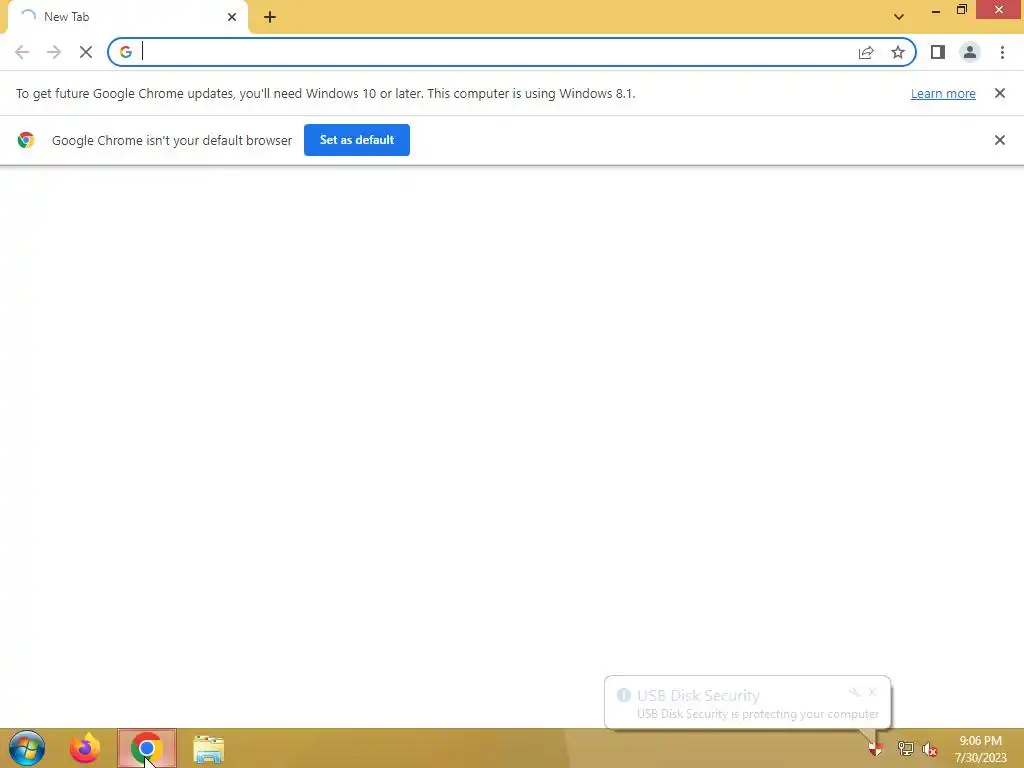Image resolution: width=1024 pixels, height=768 pixels.
Task: Go forward with the Chrome forward arrow
Action: pyautogui.click(x=54, y=52)
